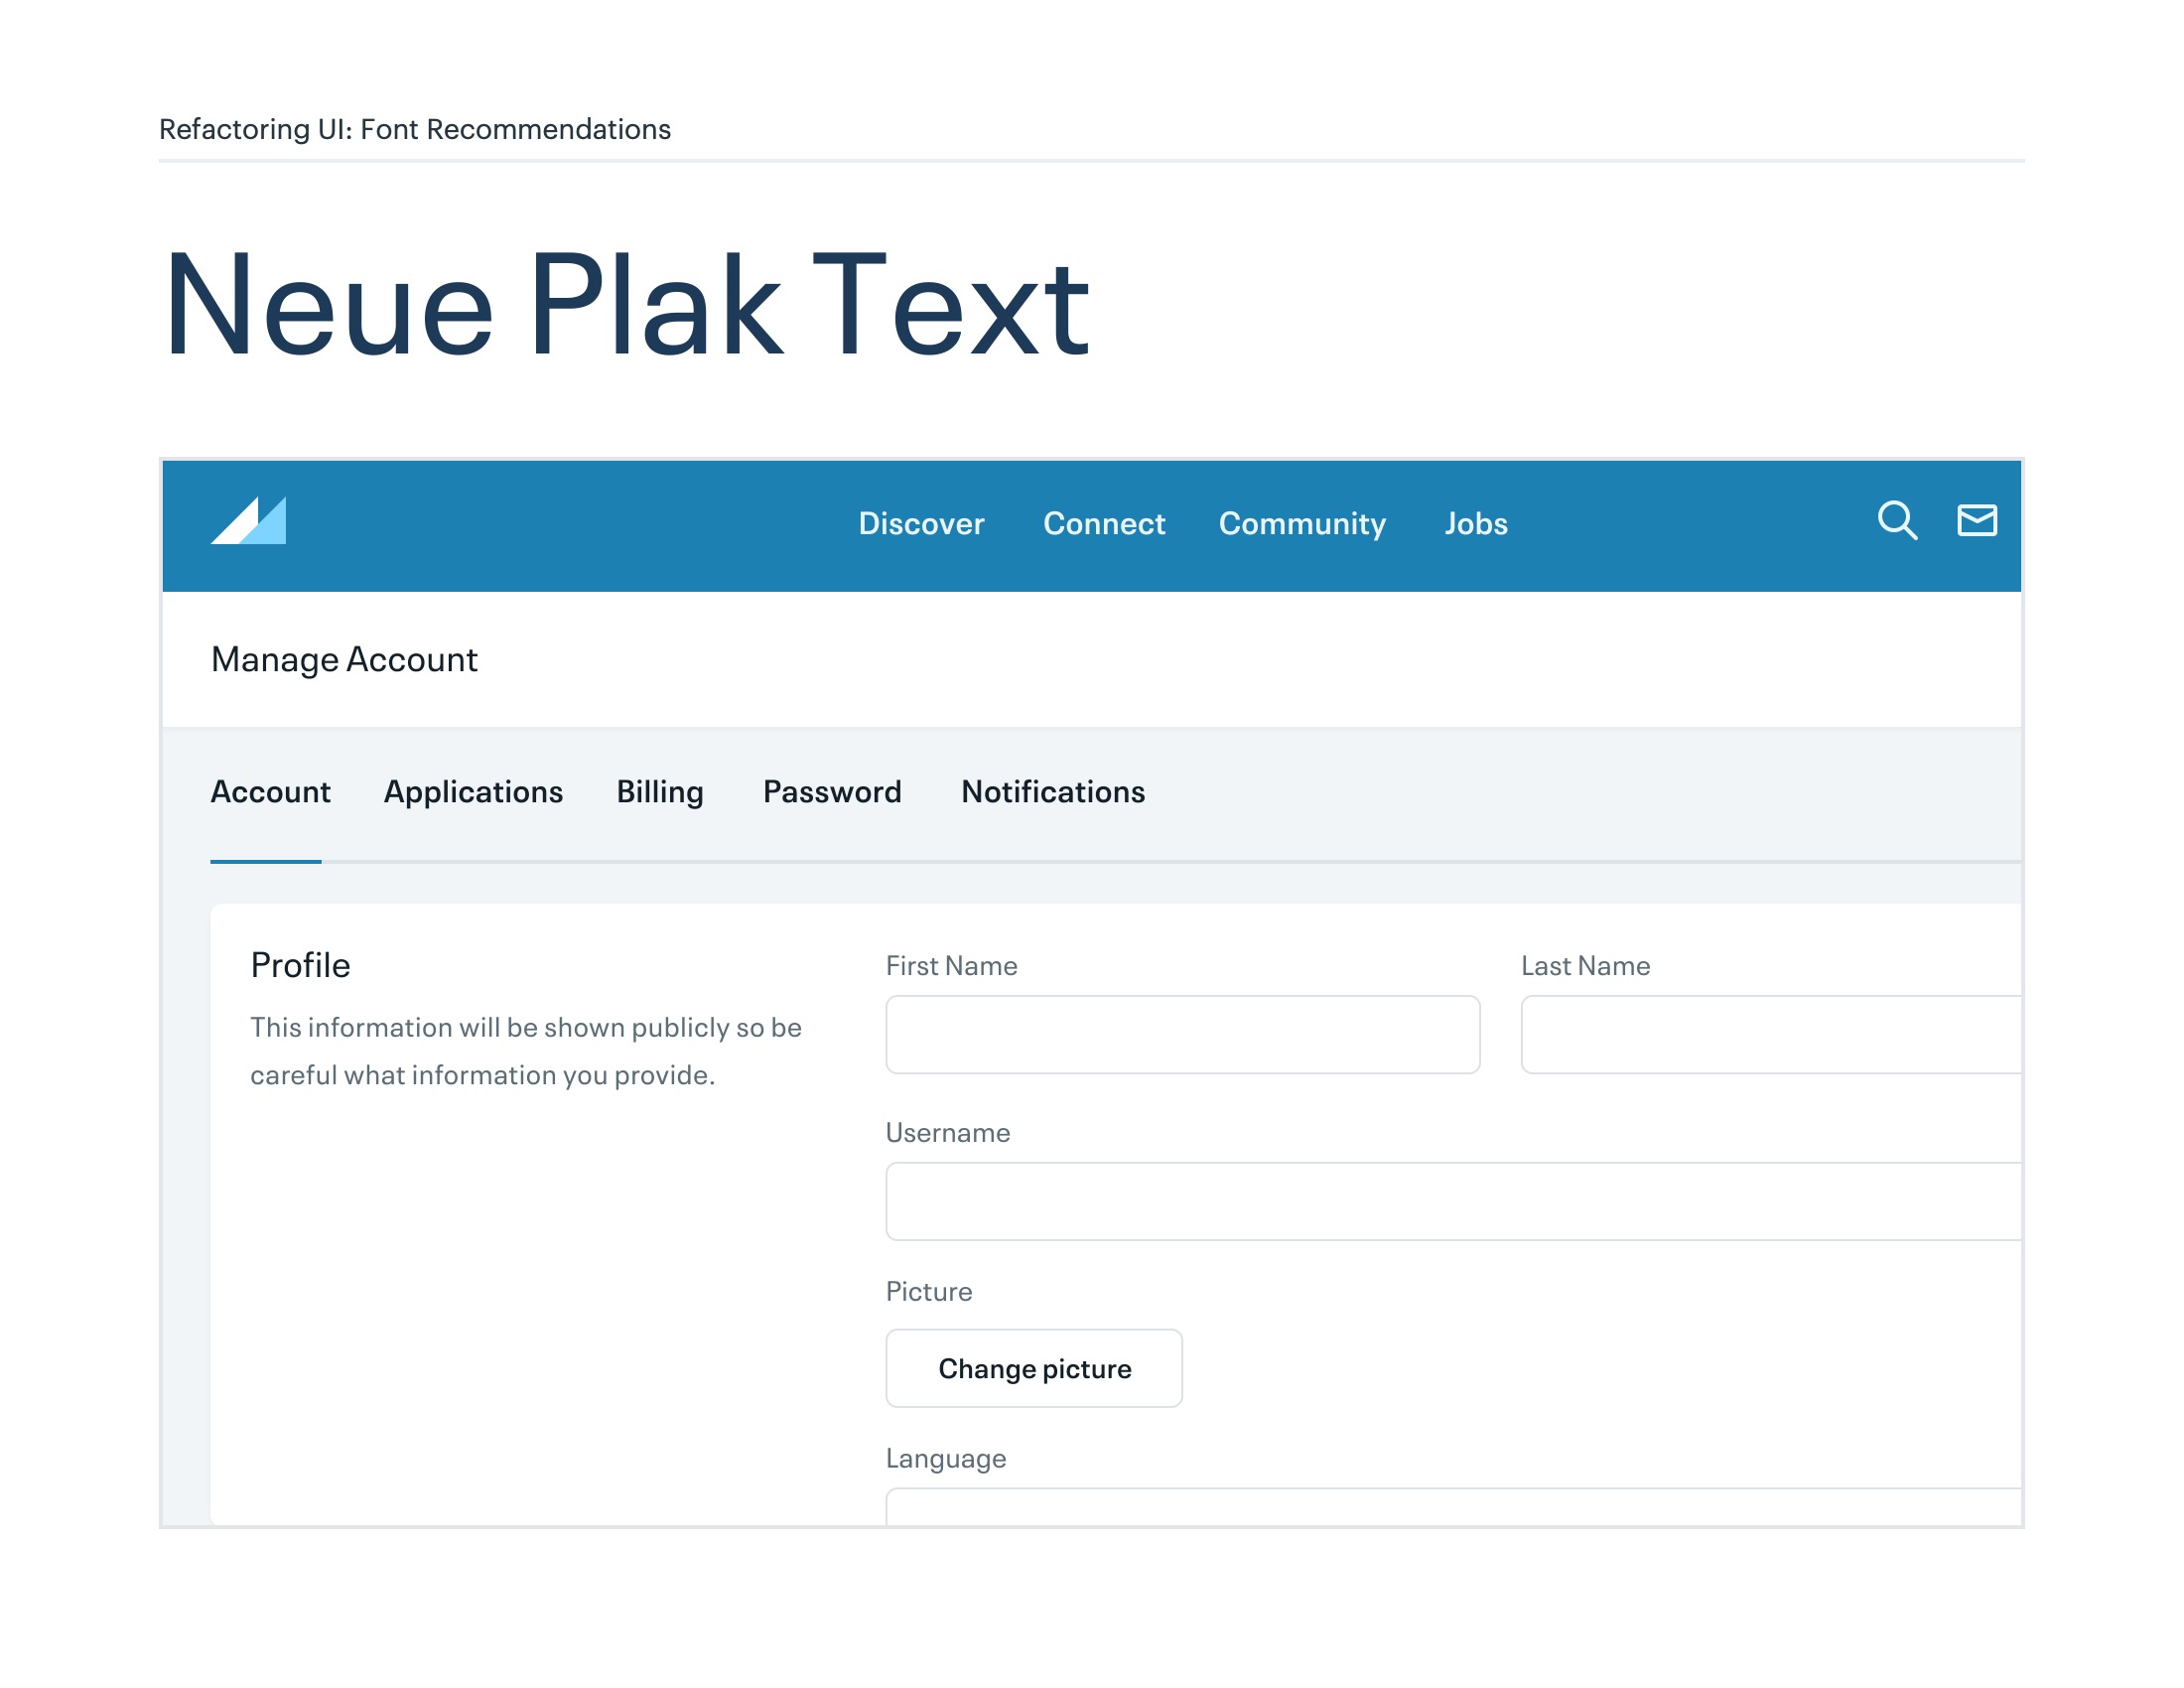Screen dimensions: 2184x1688
Task: Click the Change picture button
Action: pos(1033,1368)
